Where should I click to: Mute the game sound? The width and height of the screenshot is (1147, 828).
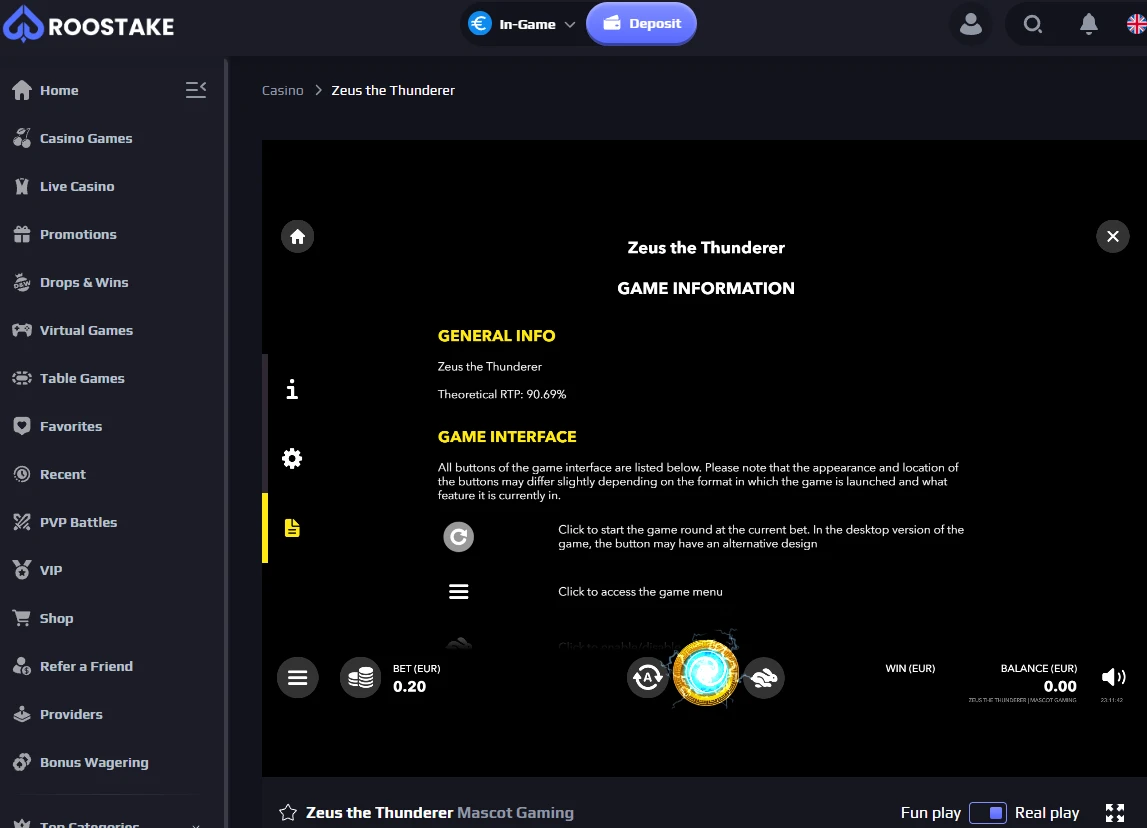[1113, 677]
